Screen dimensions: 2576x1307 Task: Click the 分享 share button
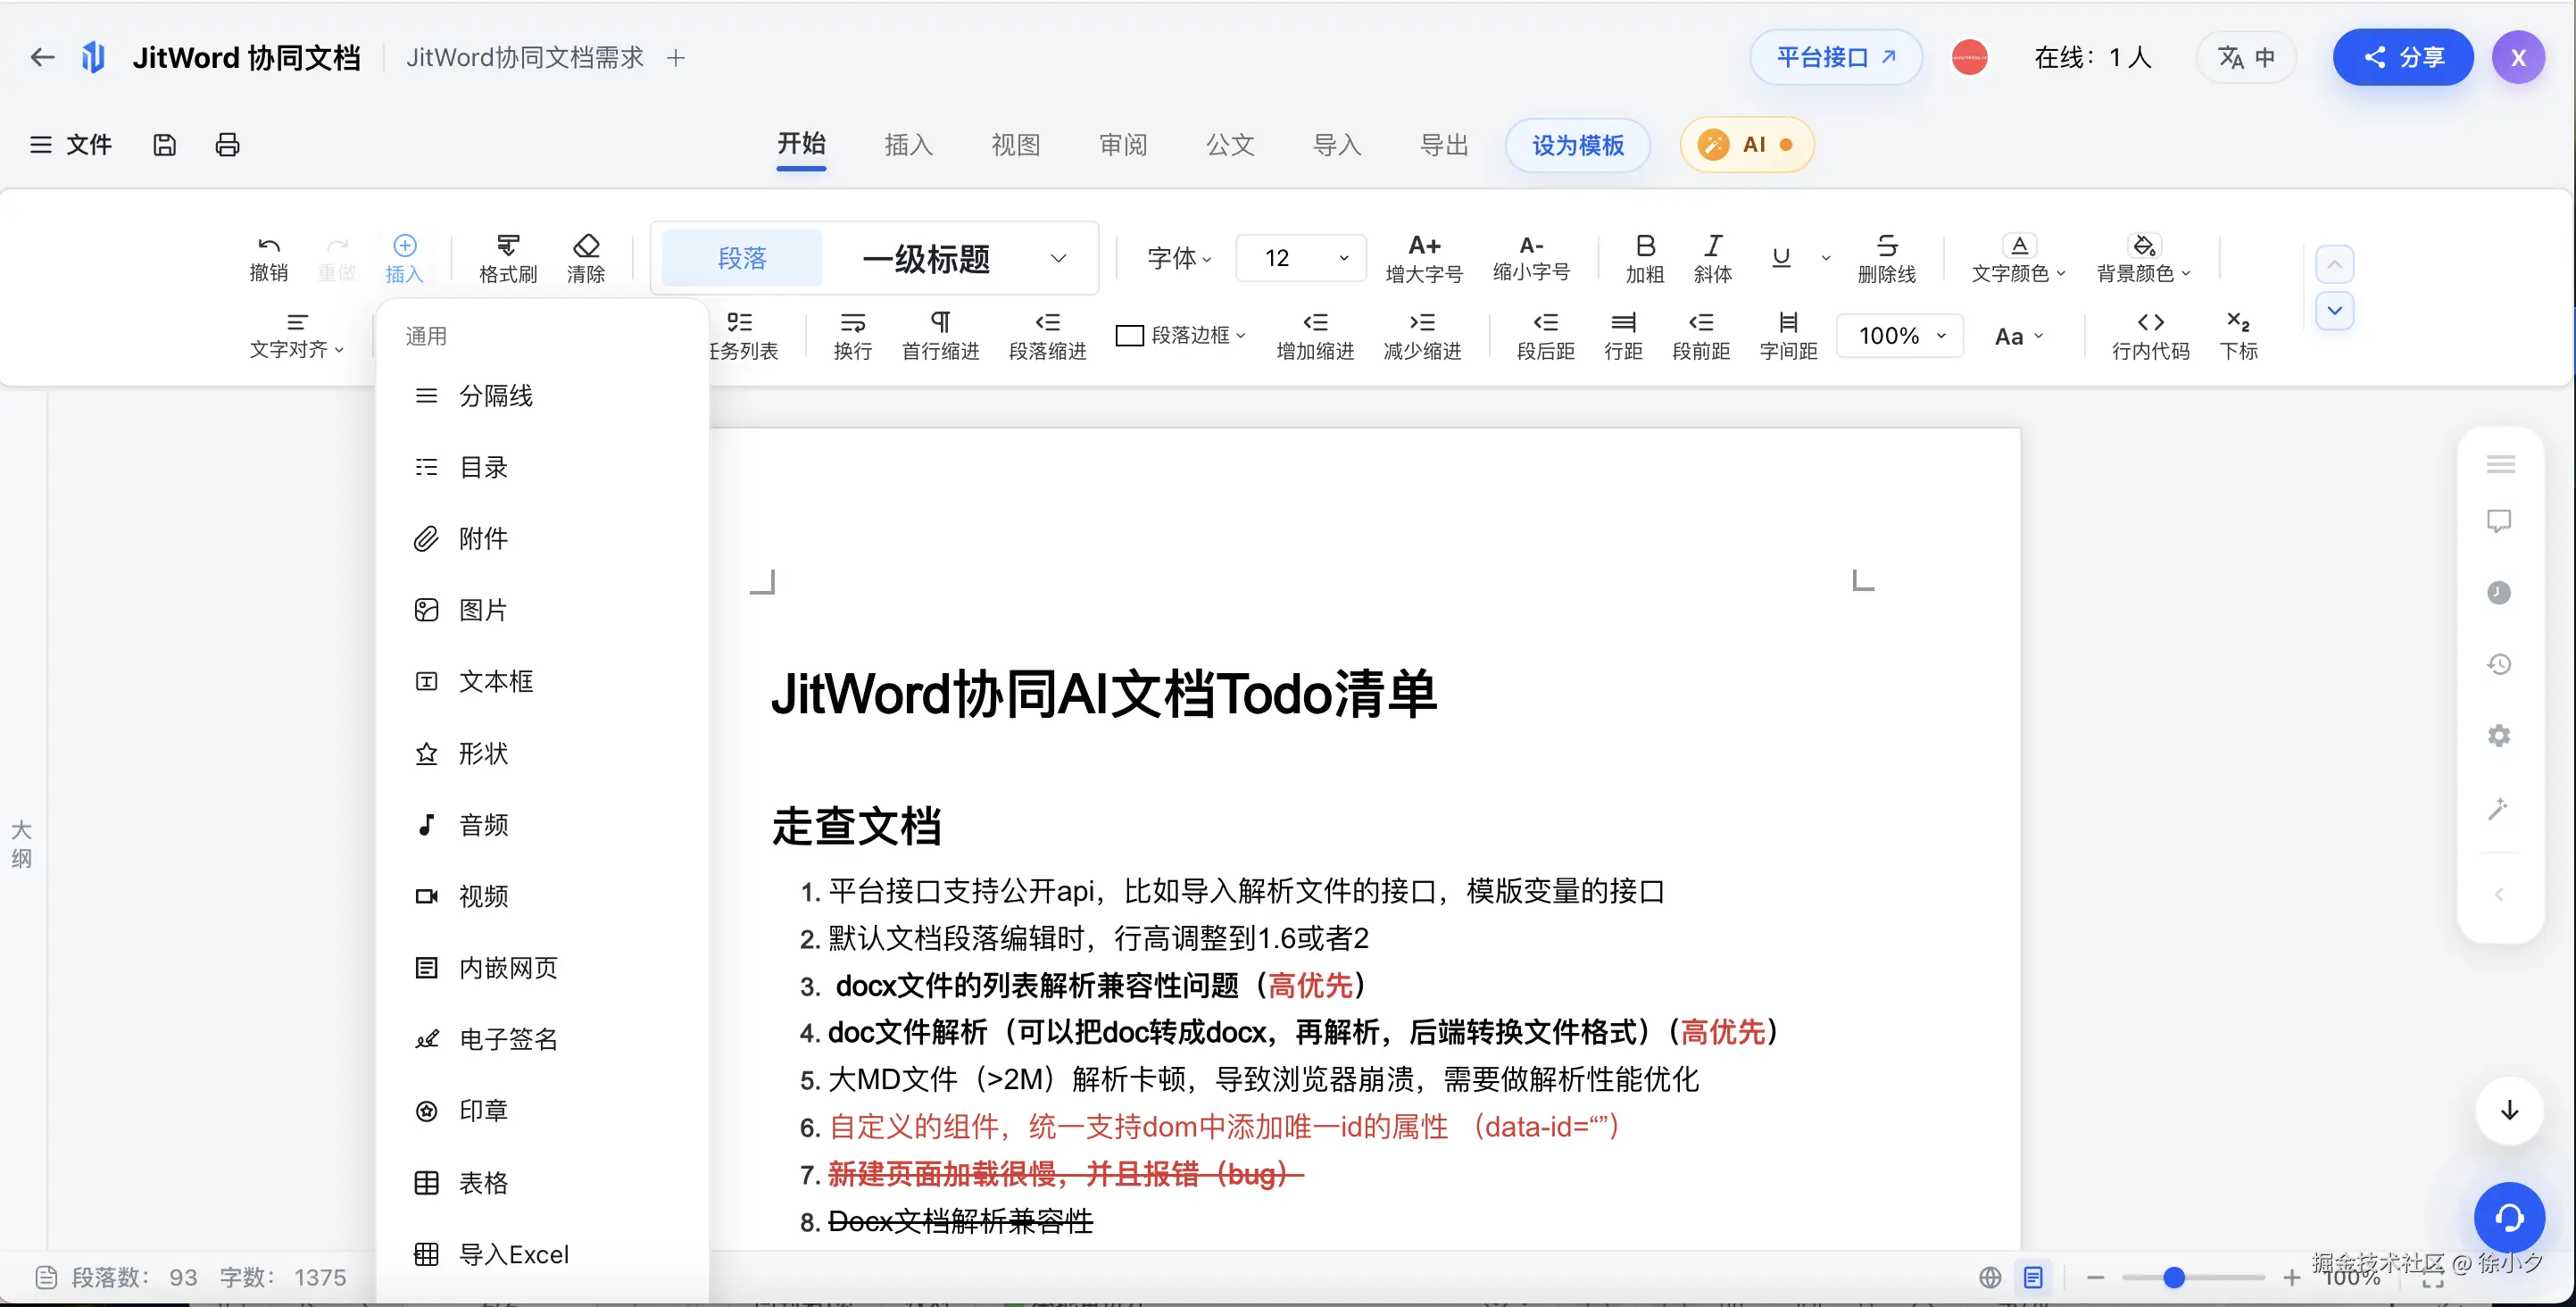pos(2402,57)
